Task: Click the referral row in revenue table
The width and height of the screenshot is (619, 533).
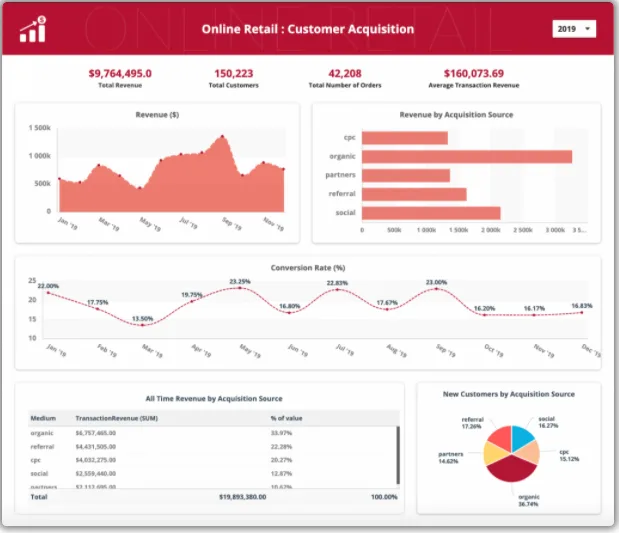Action: coord(212,447)
